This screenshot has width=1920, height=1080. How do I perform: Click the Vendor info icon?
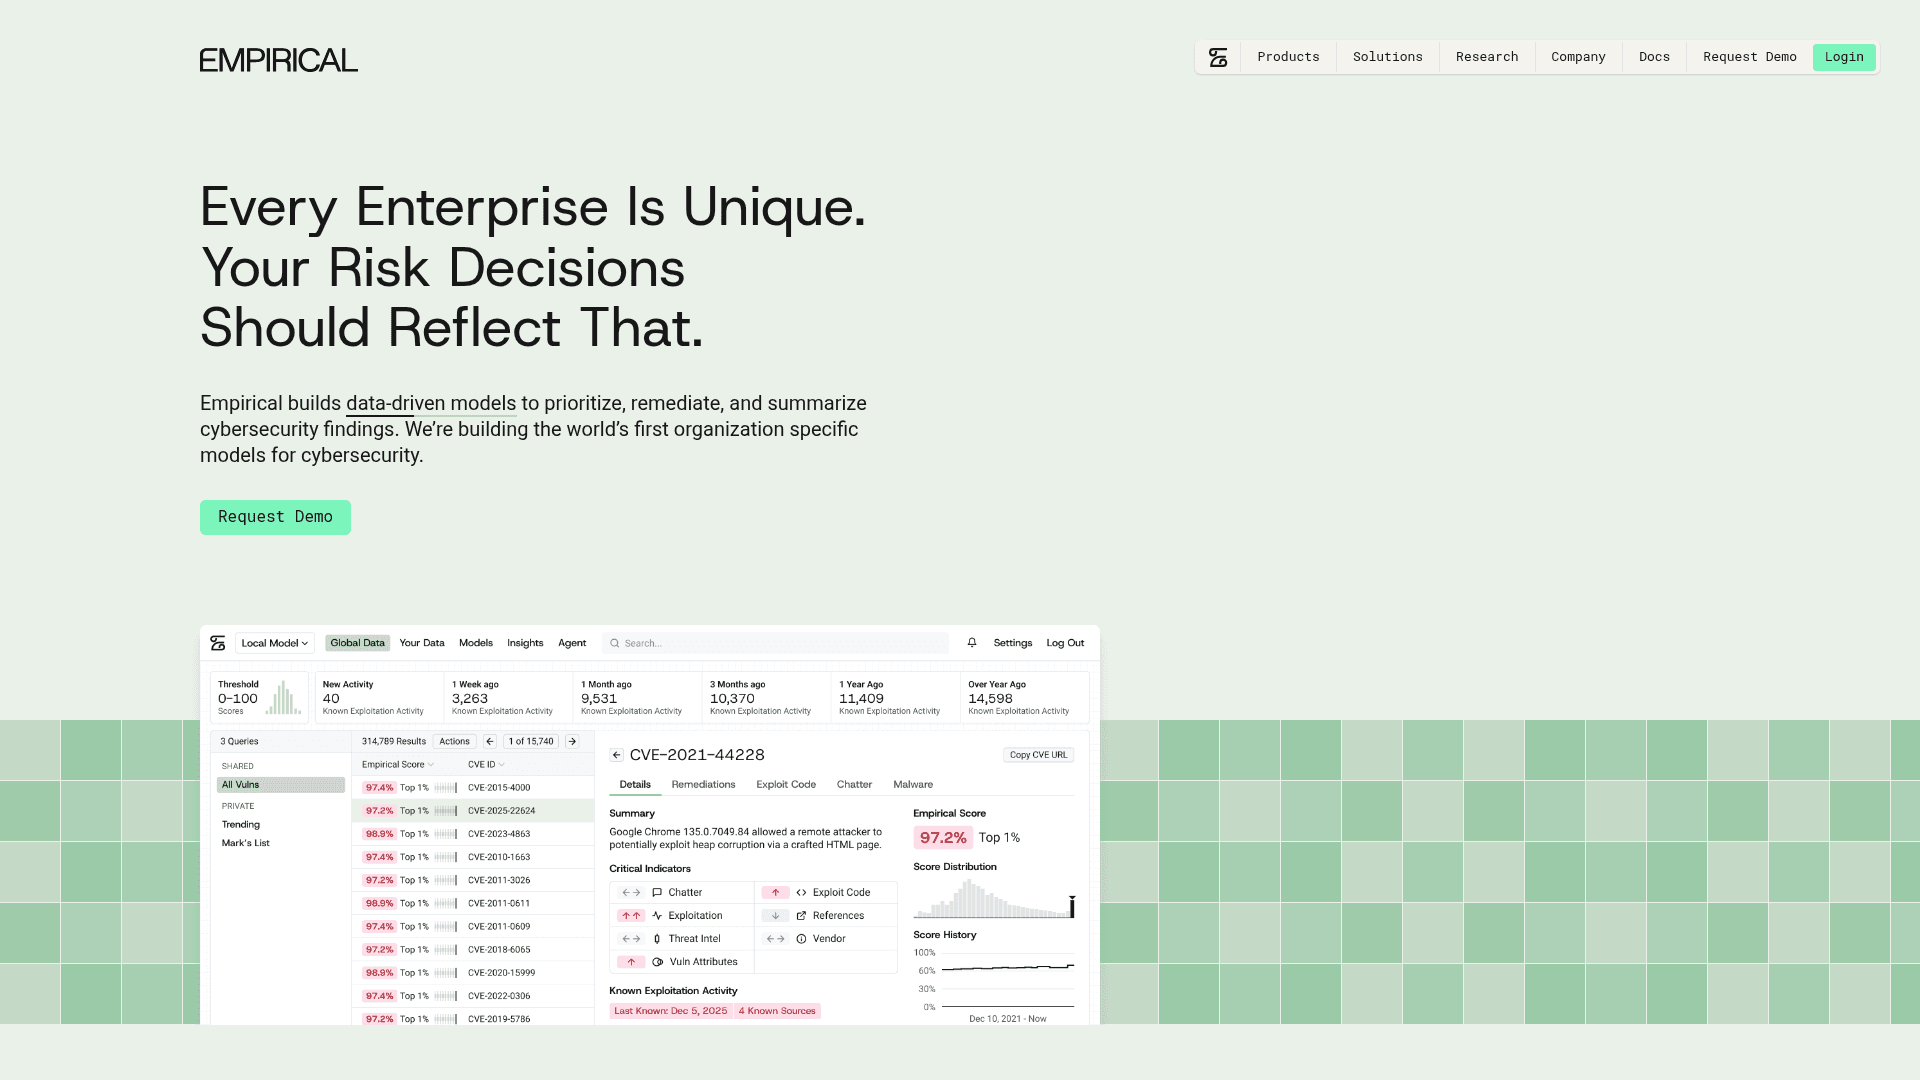[801, 939]
